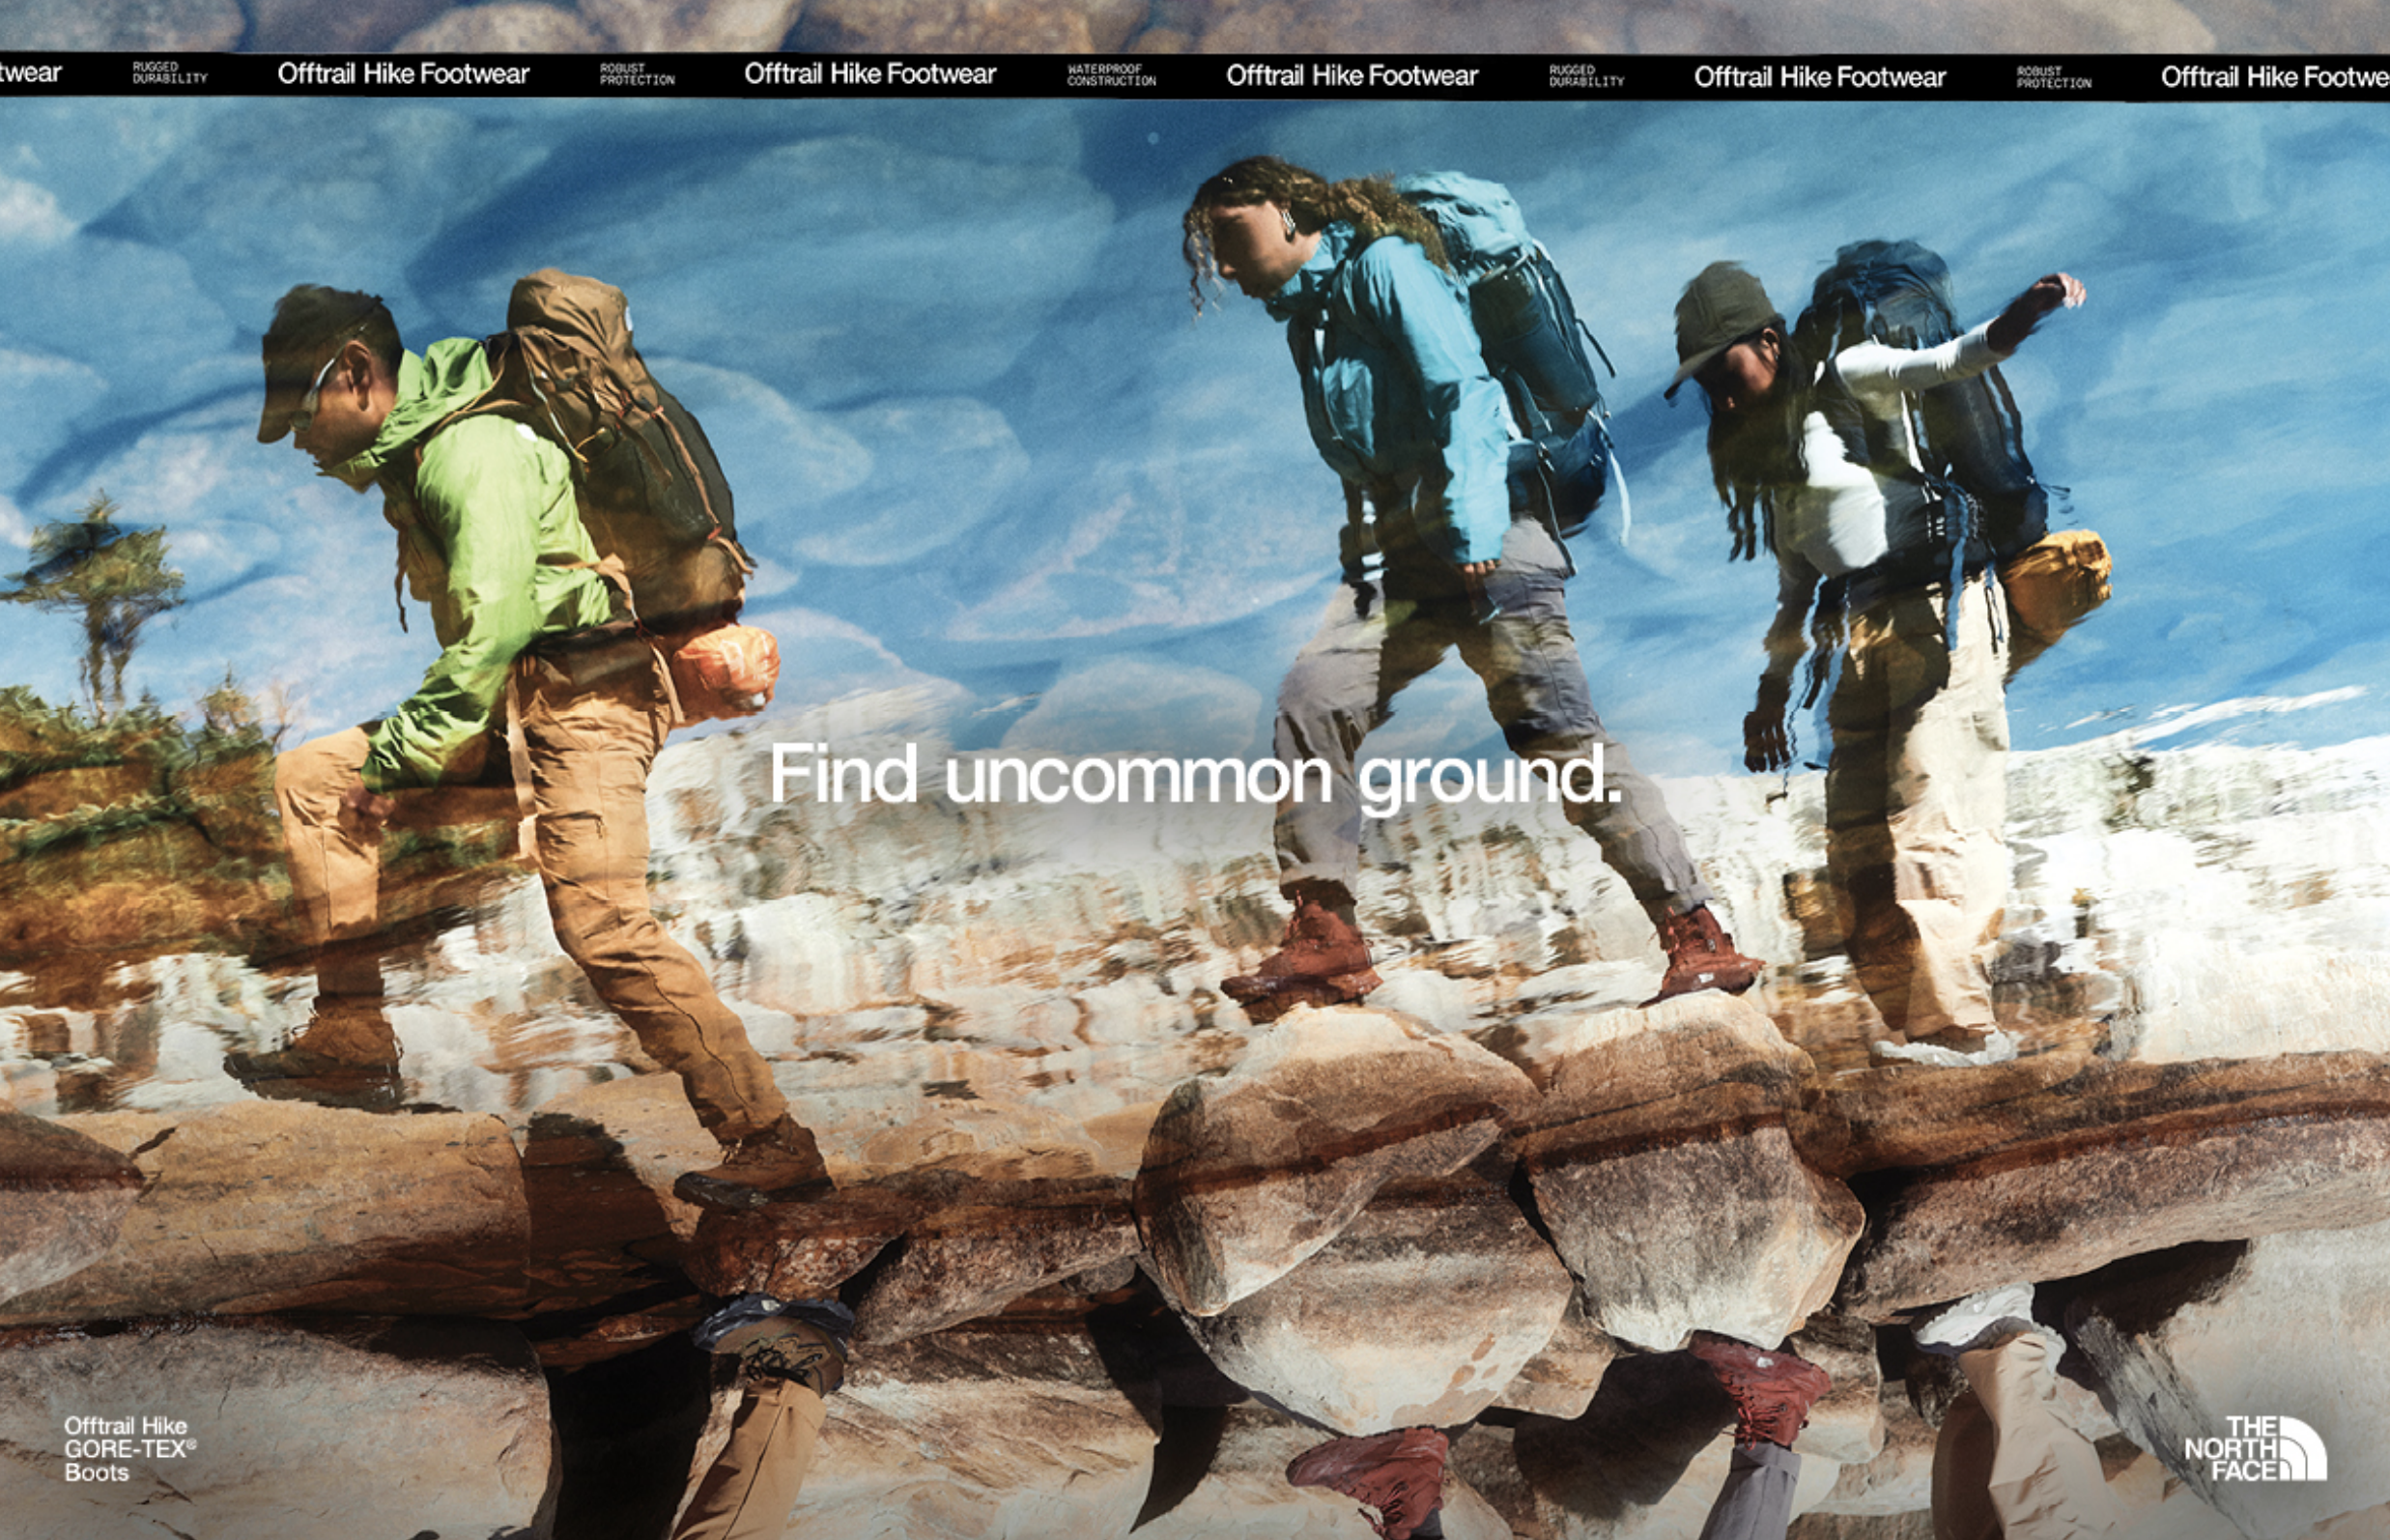The height and width of the screenshot is (1540, 2390).
Task: Click The North Face logo
Action: pos(2254,1447)
